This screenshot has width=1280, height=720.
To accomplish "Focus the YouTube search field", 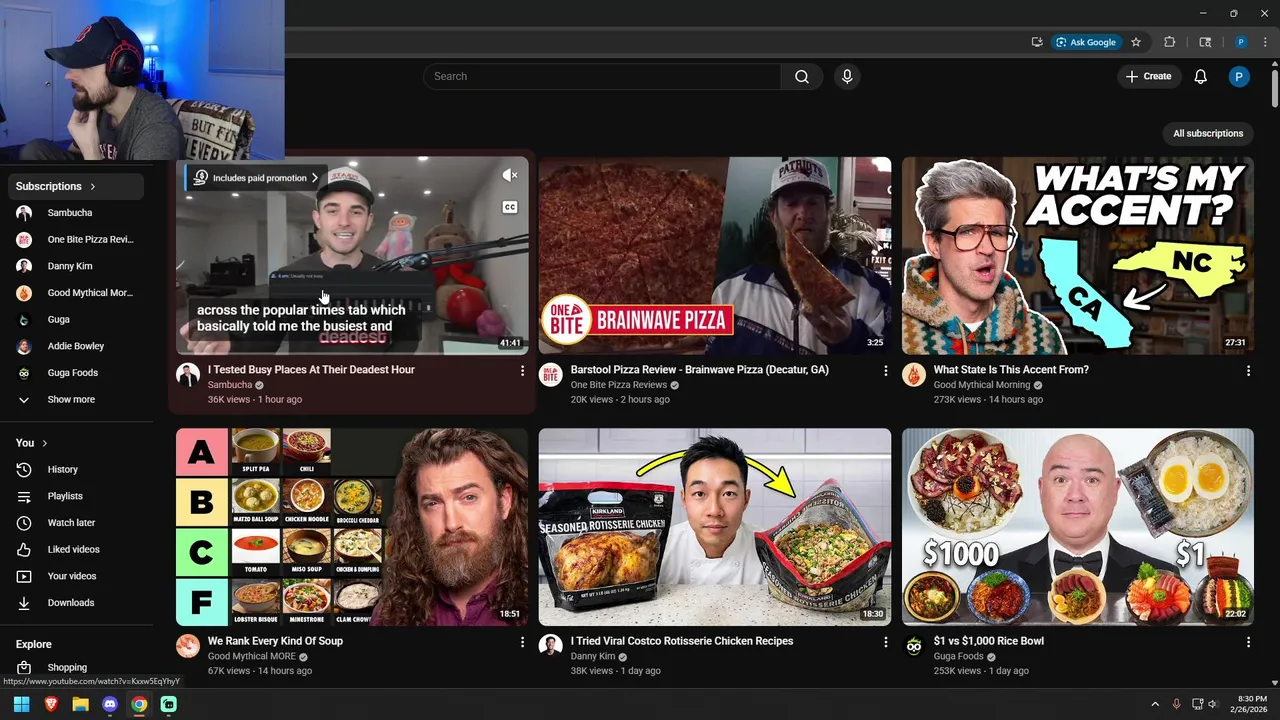I will click(x=602, y=77).
